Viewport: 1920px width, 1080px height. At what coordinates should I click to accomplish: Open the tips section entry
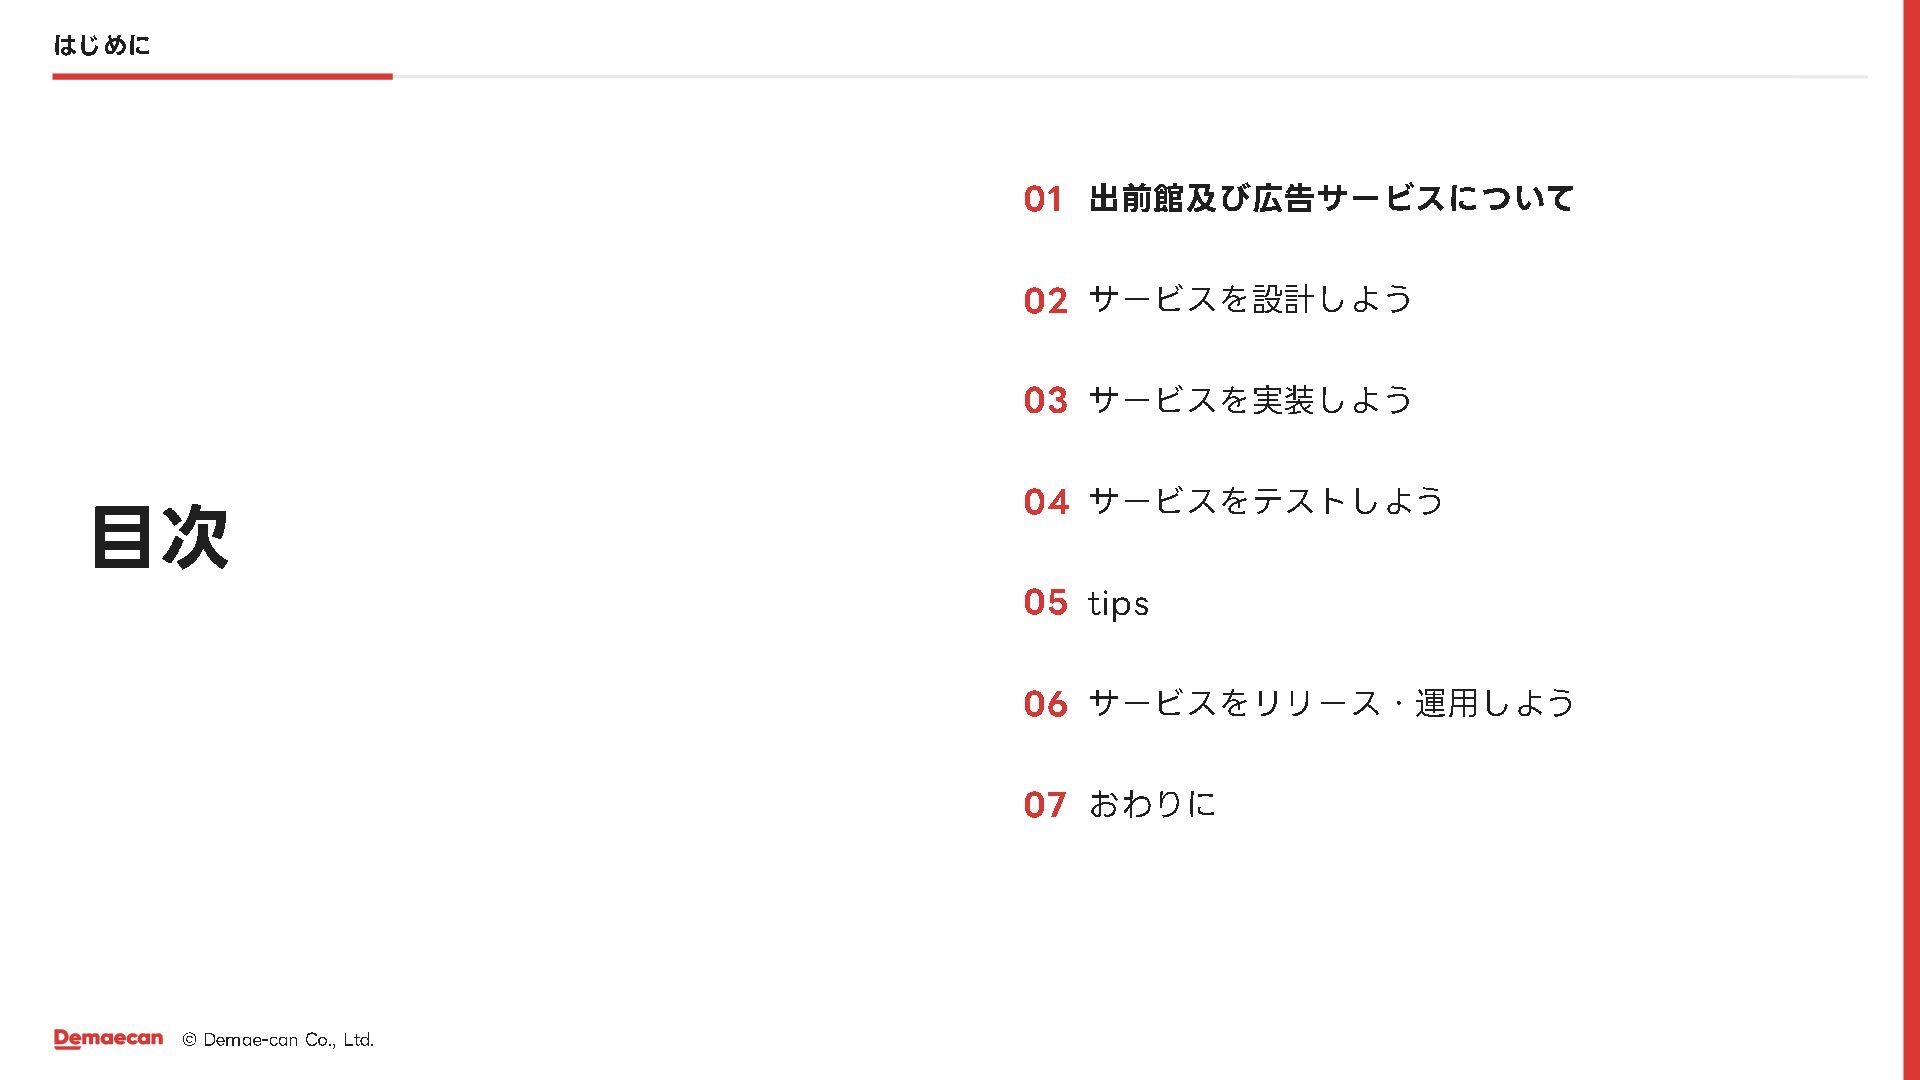1118,603
